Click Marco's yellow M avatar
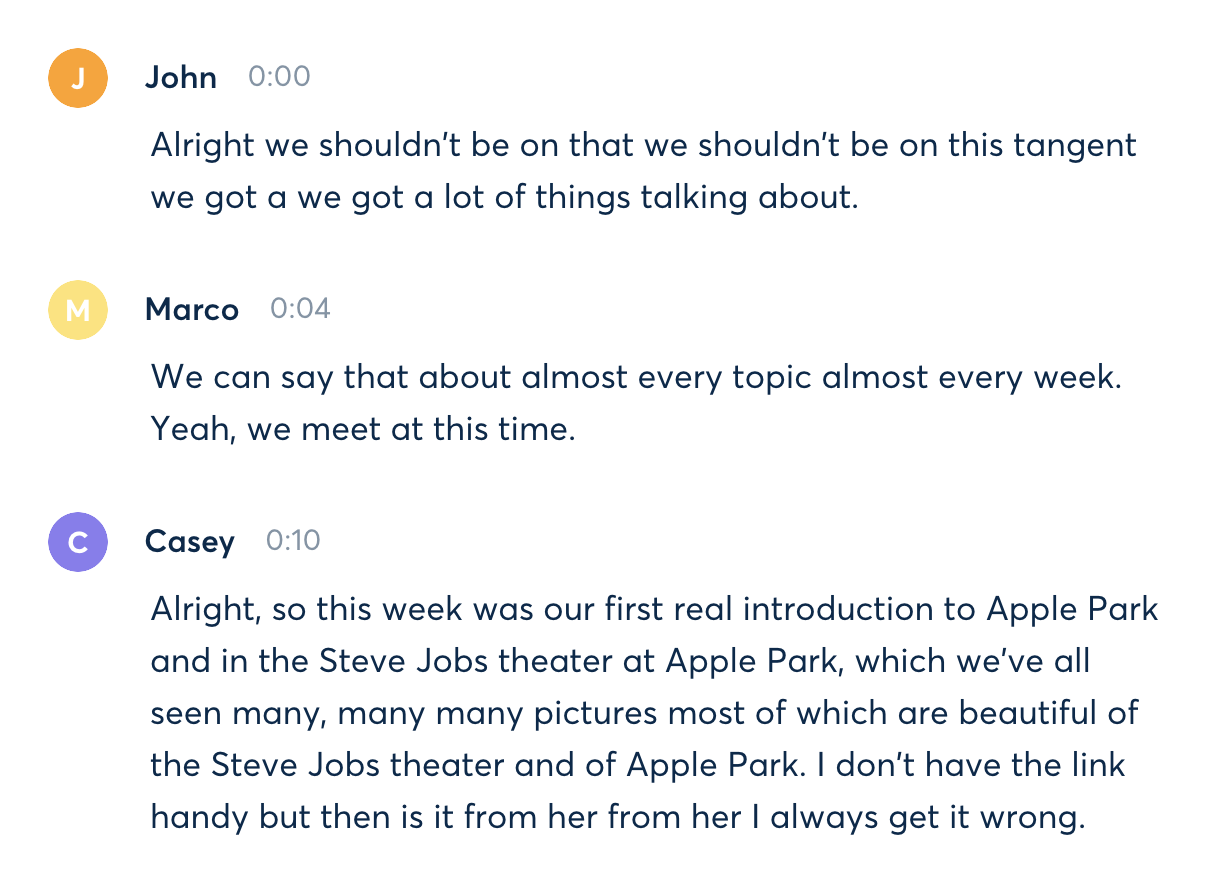The height and width of the screenshot is (888, 1232). [x=78, y=310]
